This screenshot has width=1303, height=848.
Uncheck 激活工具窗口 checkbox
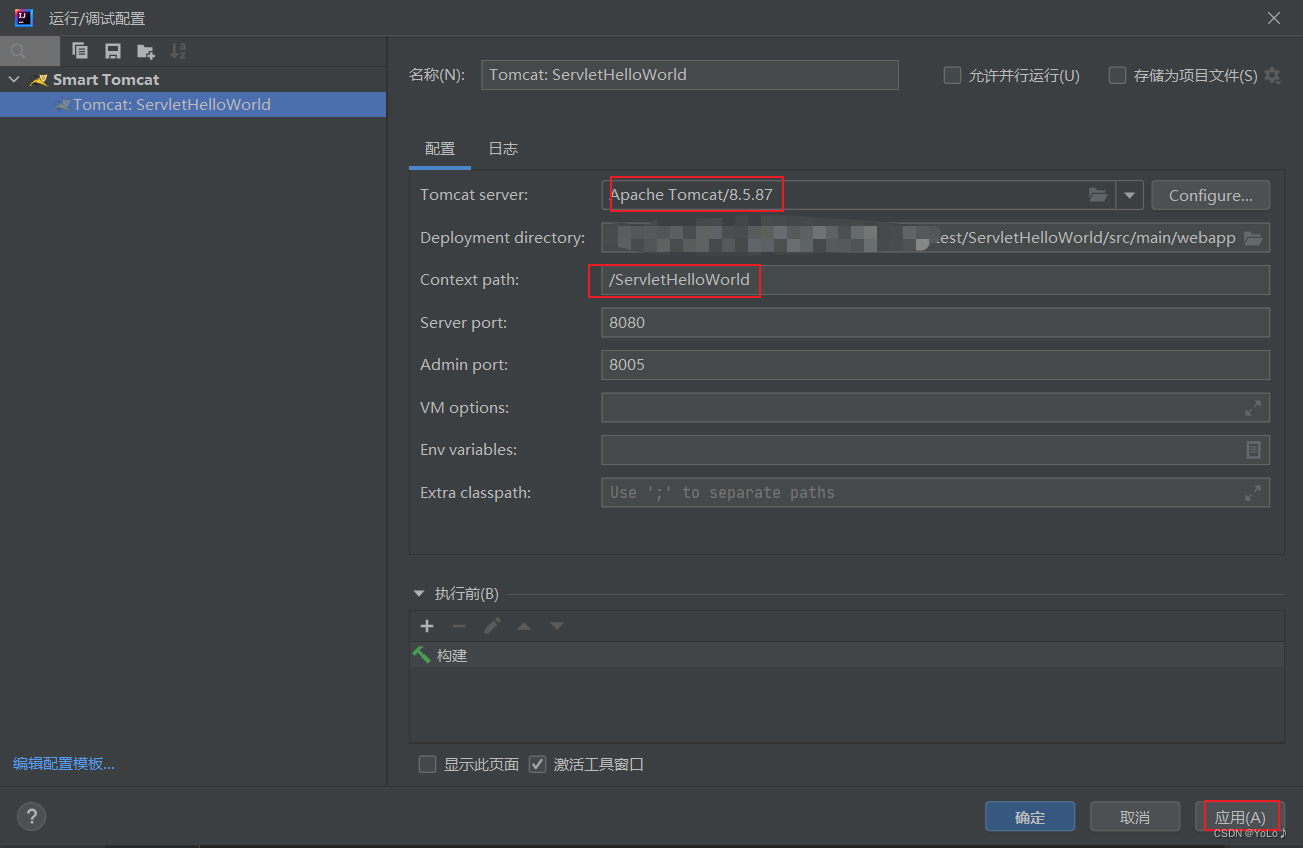(537, 764)
